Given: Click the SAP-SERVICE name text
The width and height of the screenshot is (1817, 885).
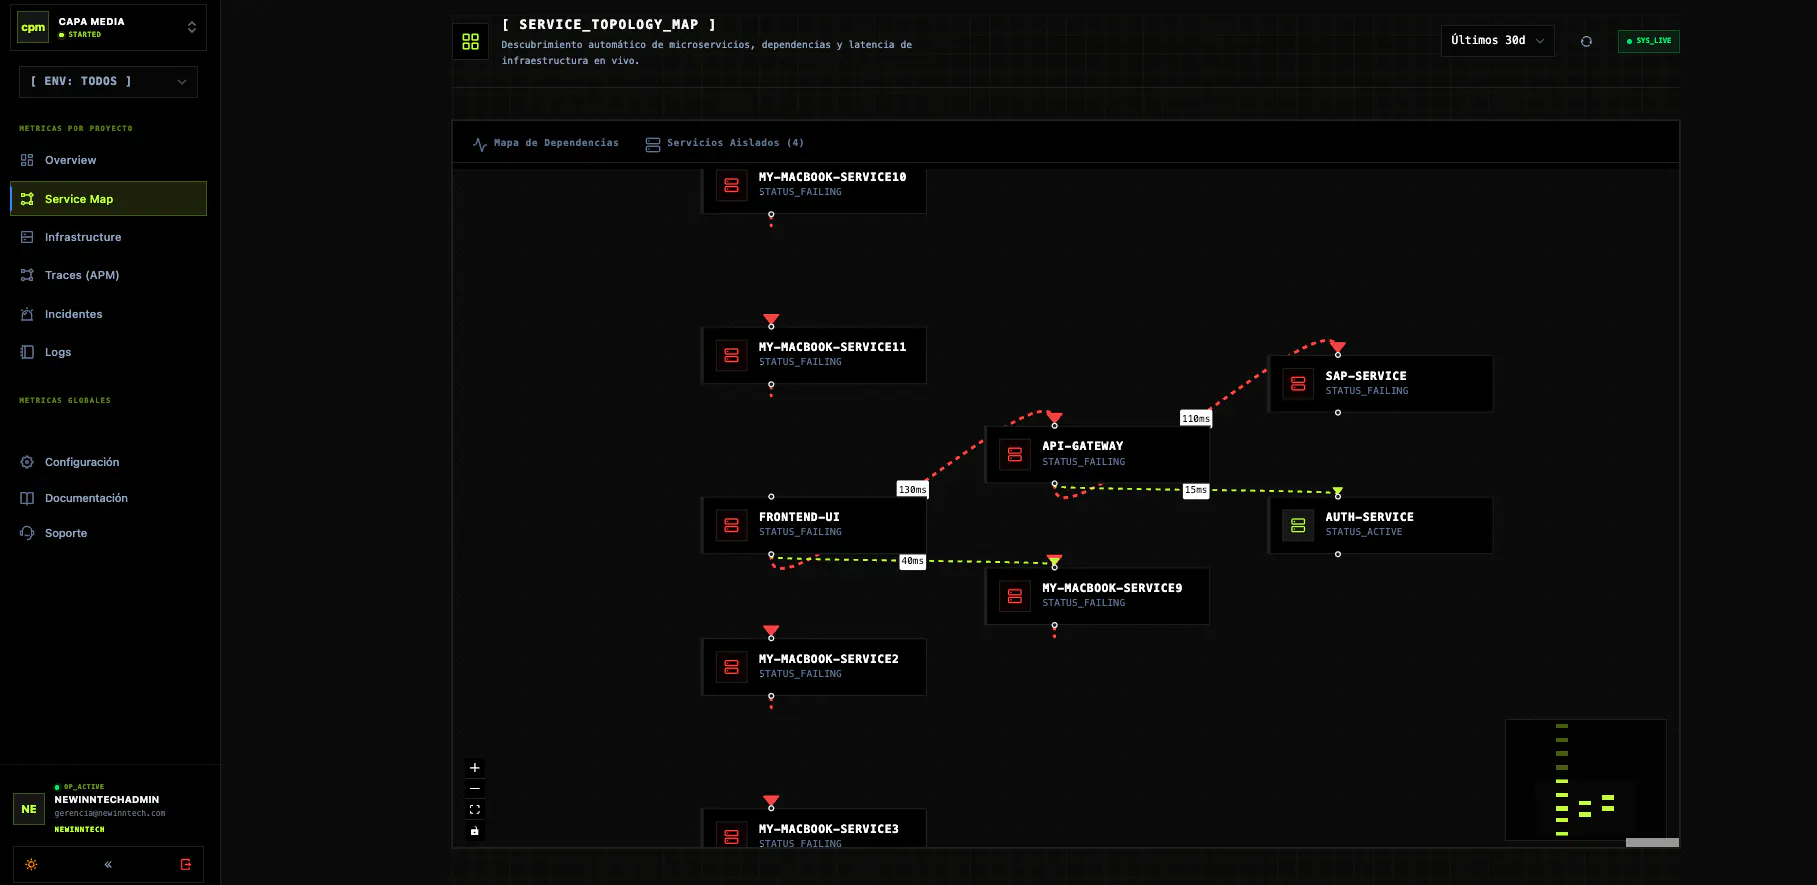Looking at the screenshot, I should 1366,376.
